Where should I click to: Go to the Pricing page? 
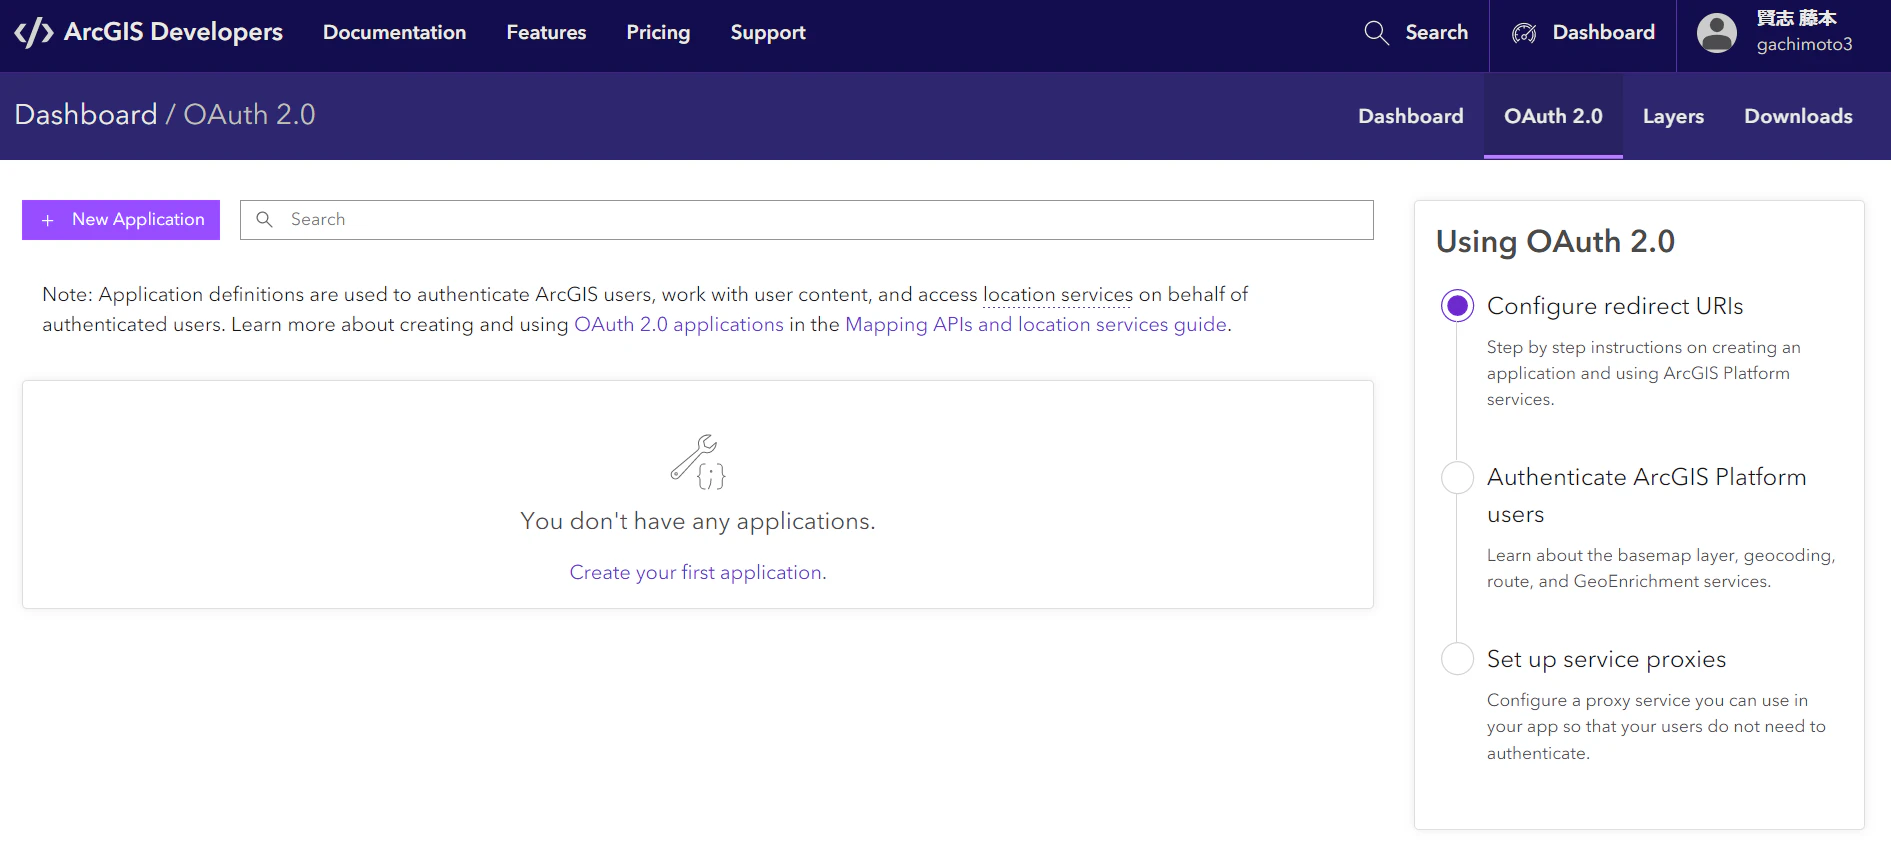tap(658, 33)
